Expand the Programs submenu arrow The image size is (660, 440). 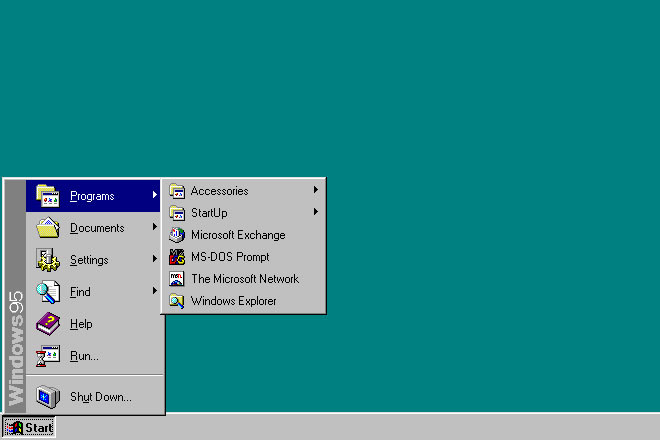point(154,195)
